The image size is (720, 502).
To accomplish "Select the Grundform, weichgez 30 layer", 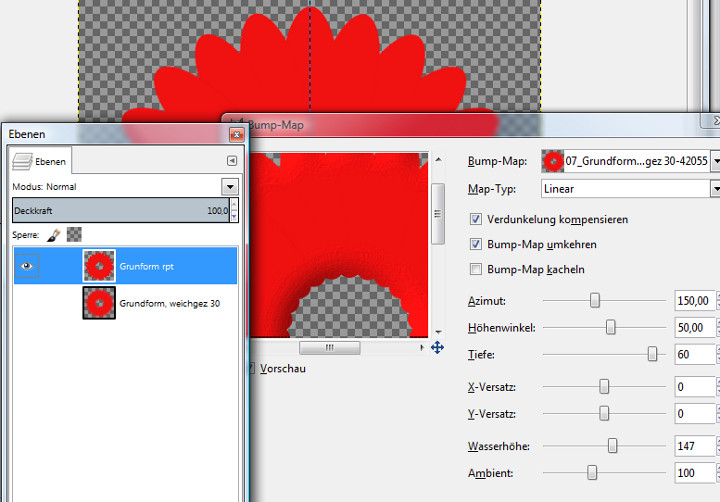I will pyautogui.click(x=170, y=302).
